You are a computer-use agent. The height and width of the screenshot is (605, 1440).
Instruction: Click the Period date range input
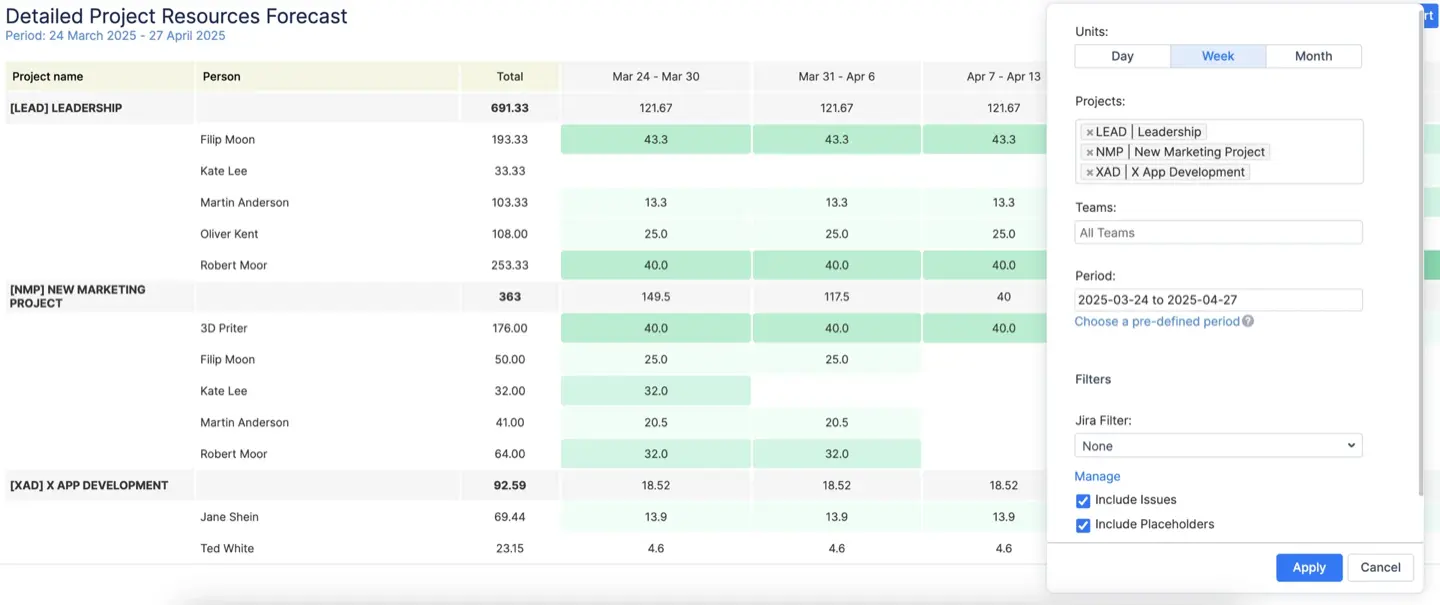click(x=1217, y=299)
